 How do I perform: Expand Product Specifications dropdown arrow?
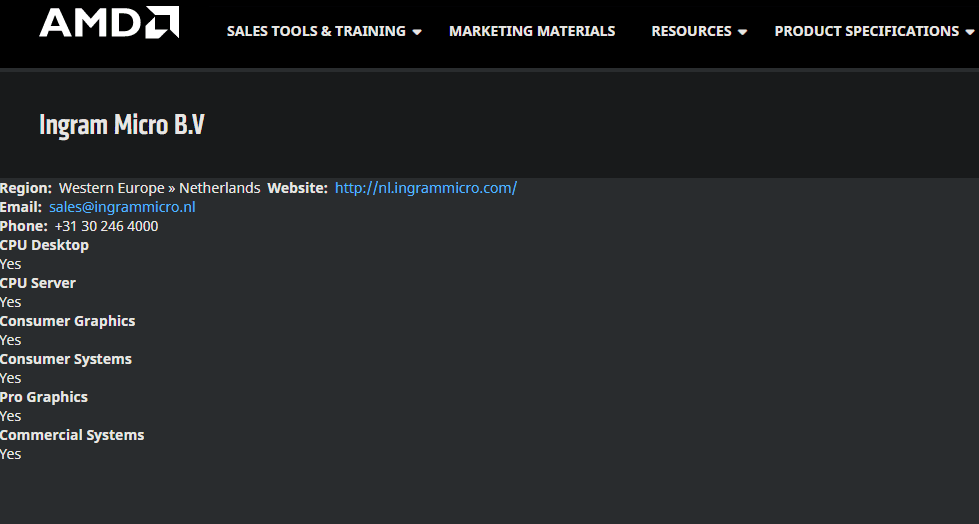[x=970, y=32]
